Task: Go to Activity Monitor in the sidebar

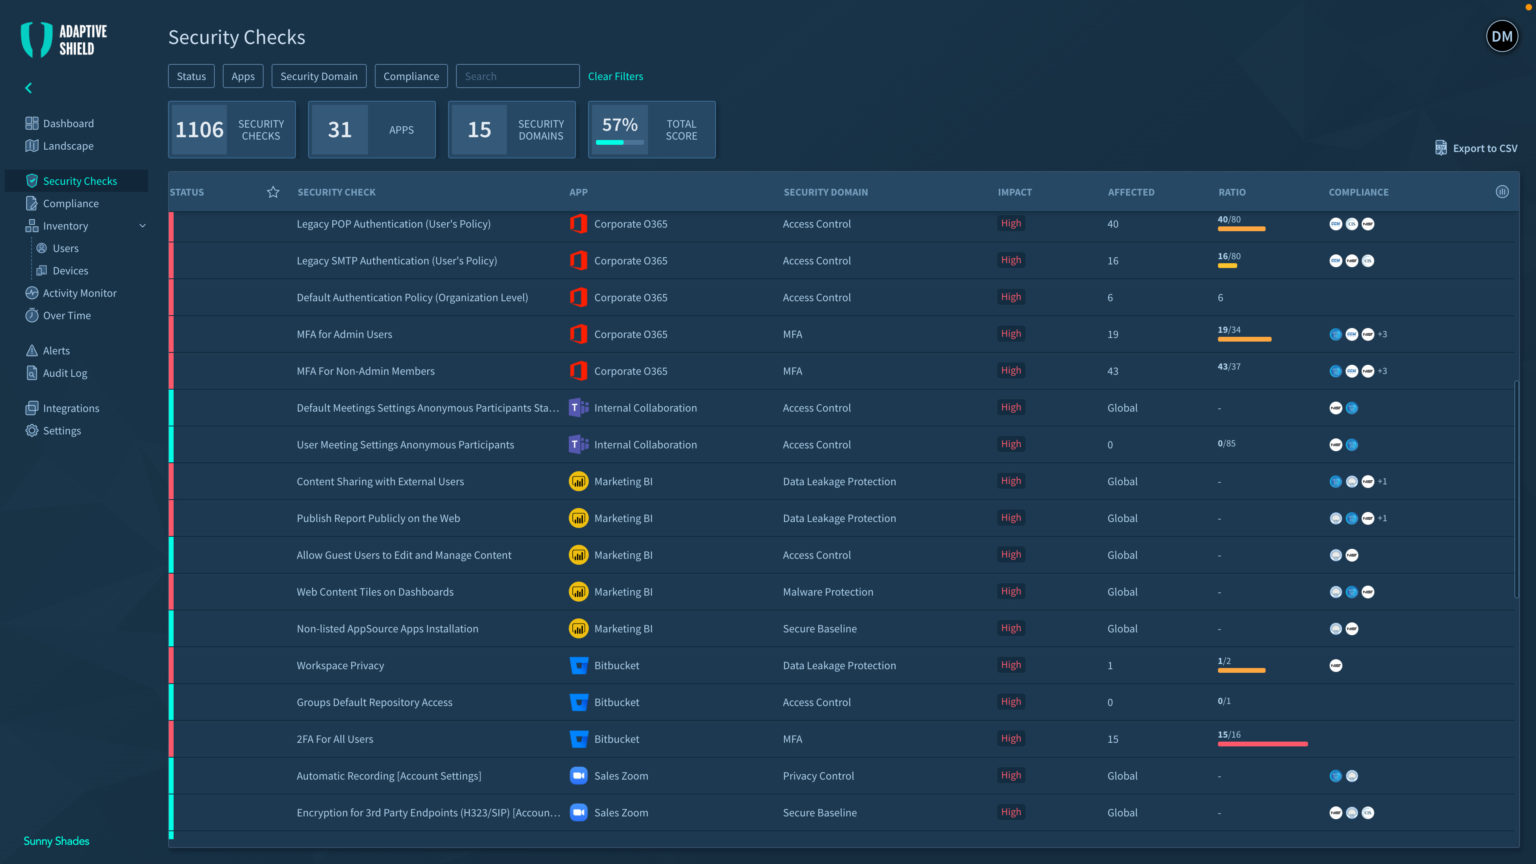Action: coord(80,293)
